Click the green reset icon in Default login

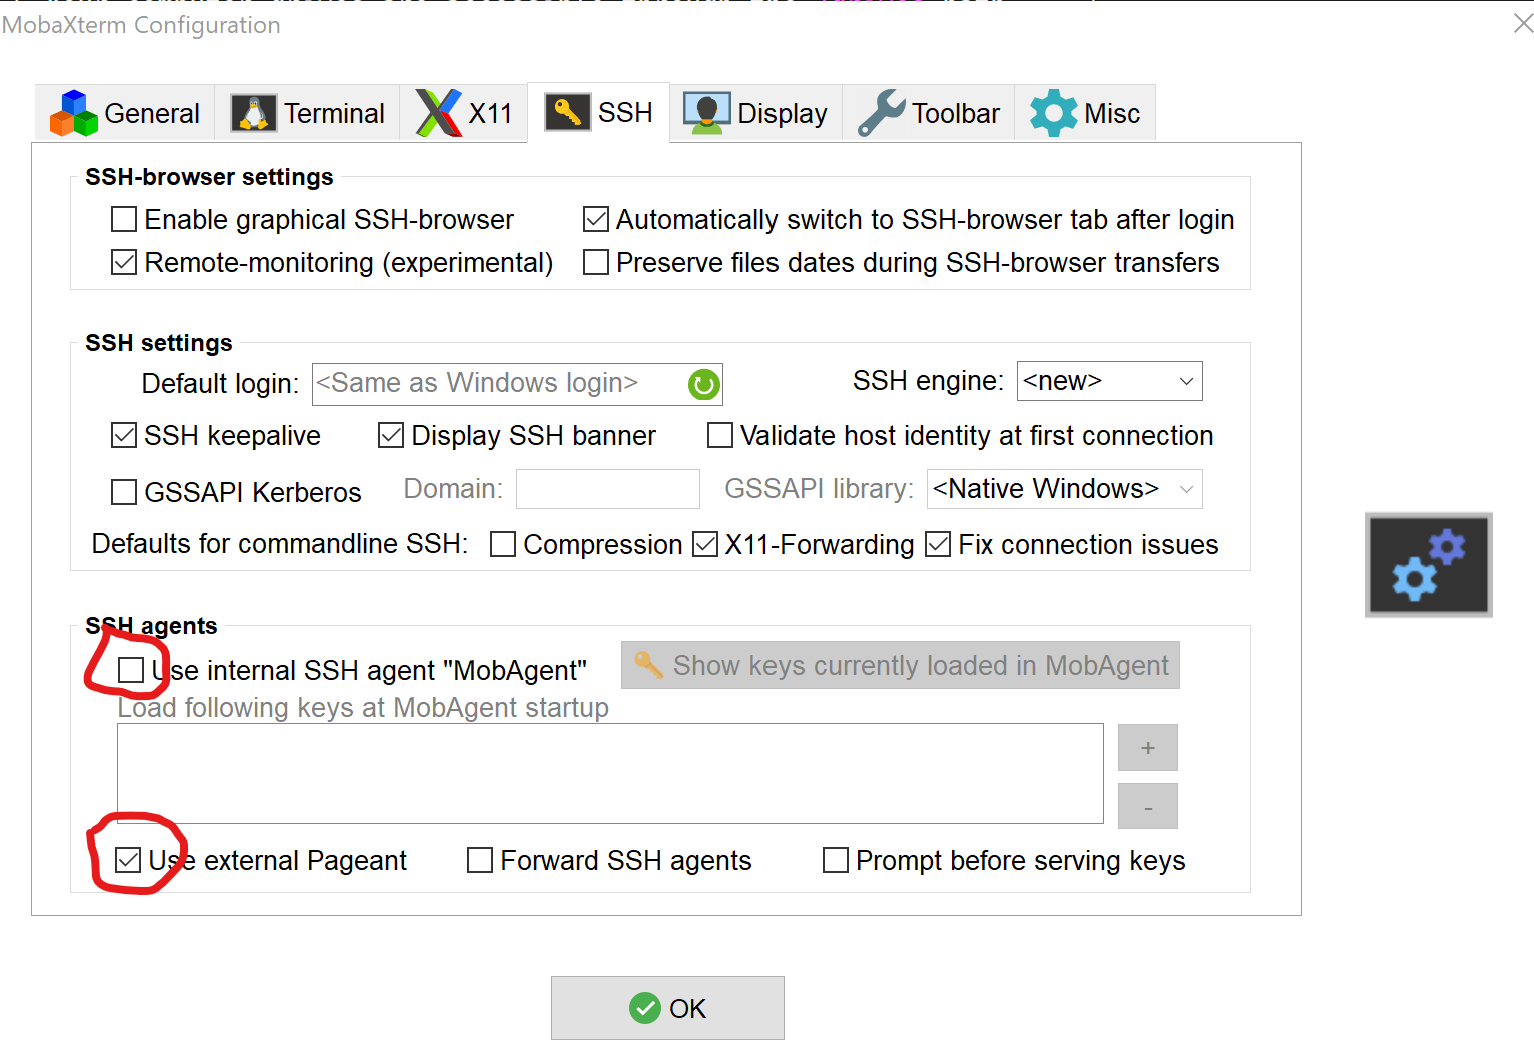tap(704, 384)
